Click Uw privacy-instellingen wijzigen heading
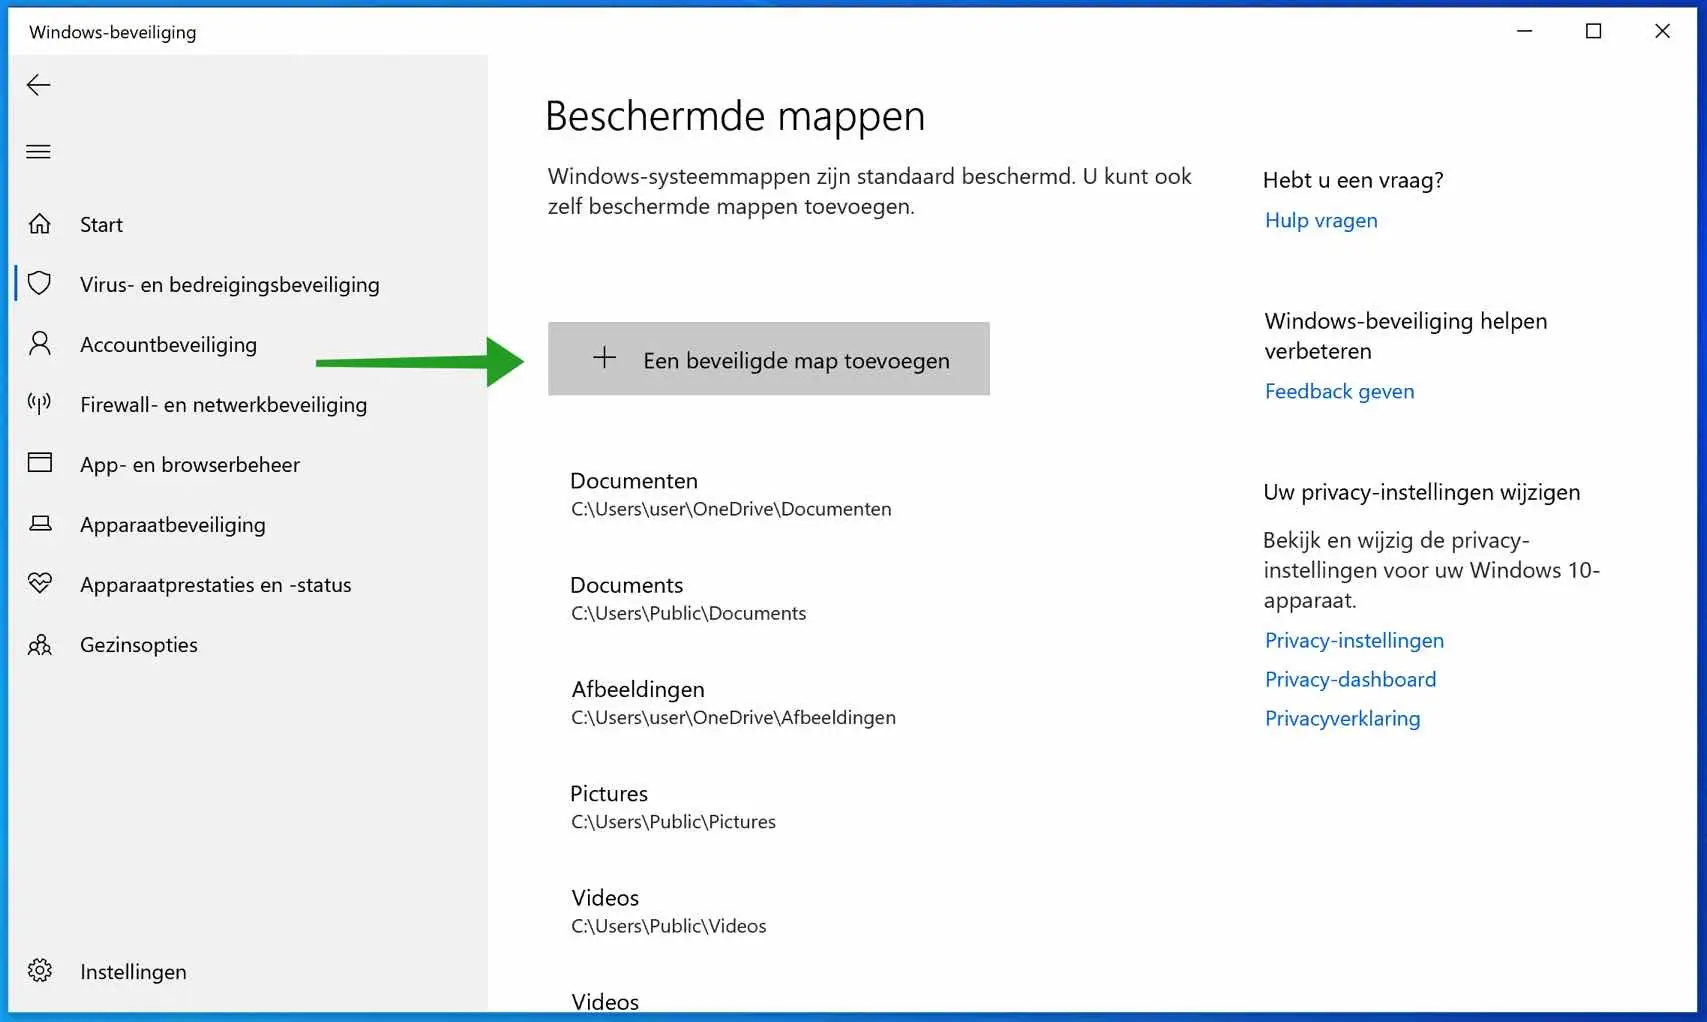Screen dimensions: 1707x1022 (1422, 492)
